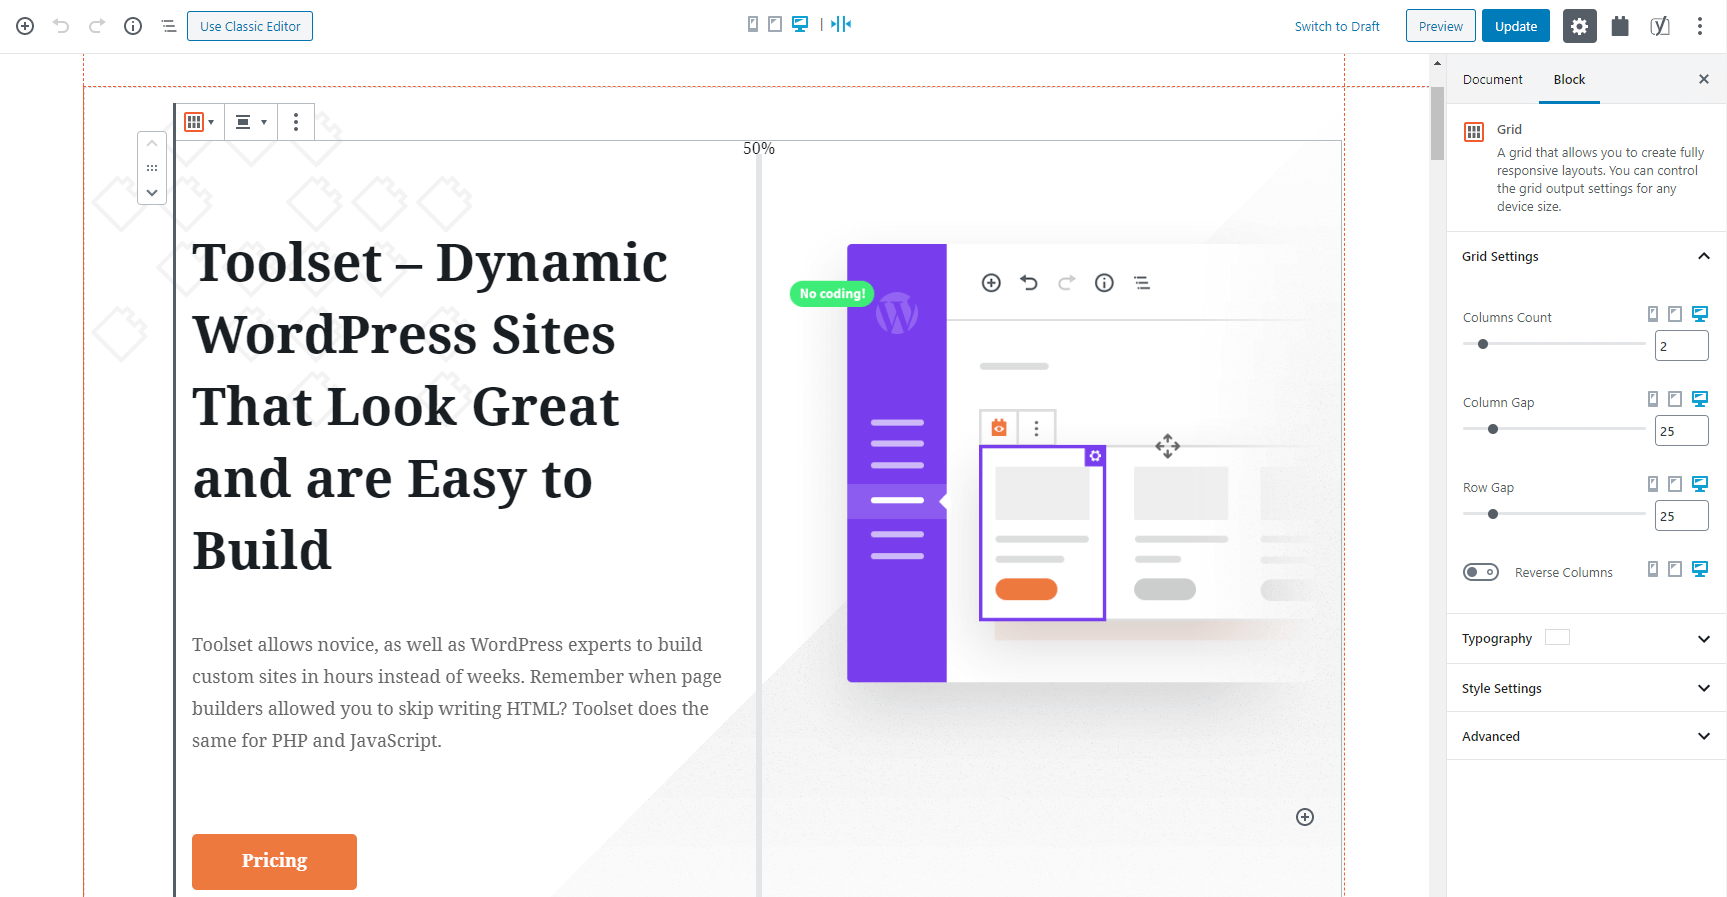Move Grid block down
Image resolution: width=1727 pixels, height=897 pixels.
[x=152, y=192]
